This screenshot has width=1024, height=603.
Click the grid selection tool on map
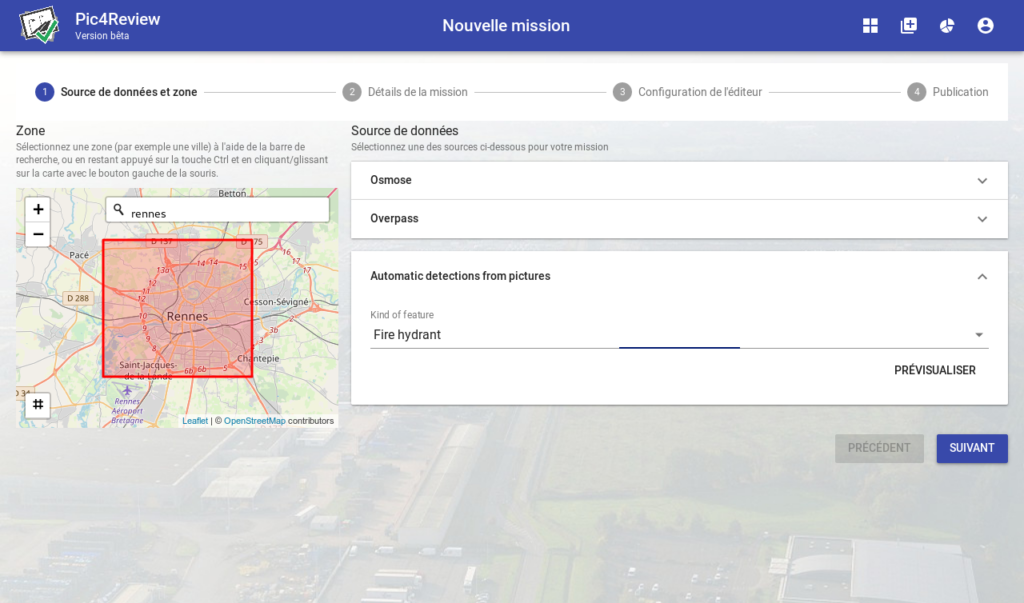click(38, 404)
